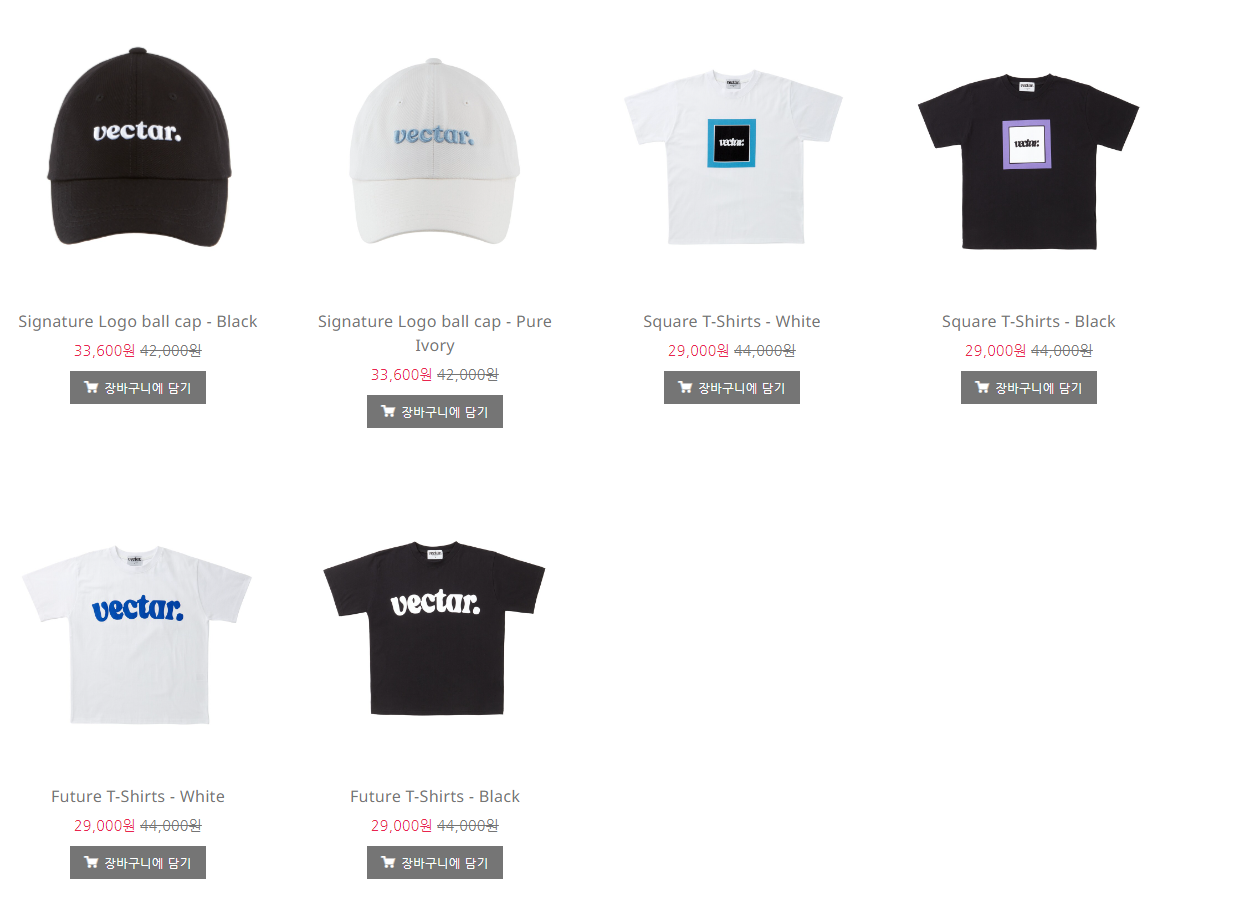Add Square T-Shirts White to cart button

click(732, 388)
